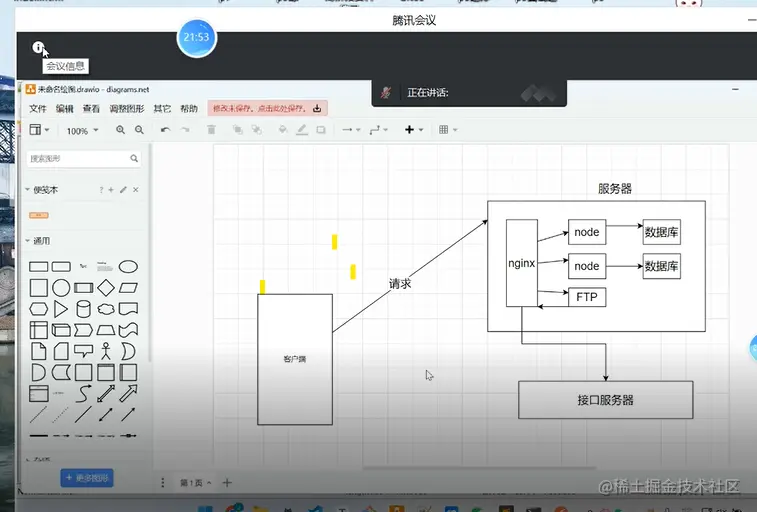Close the scratchpad section with X
The width and height of the screenshot is (757, 512).
(x=136, y=190)
